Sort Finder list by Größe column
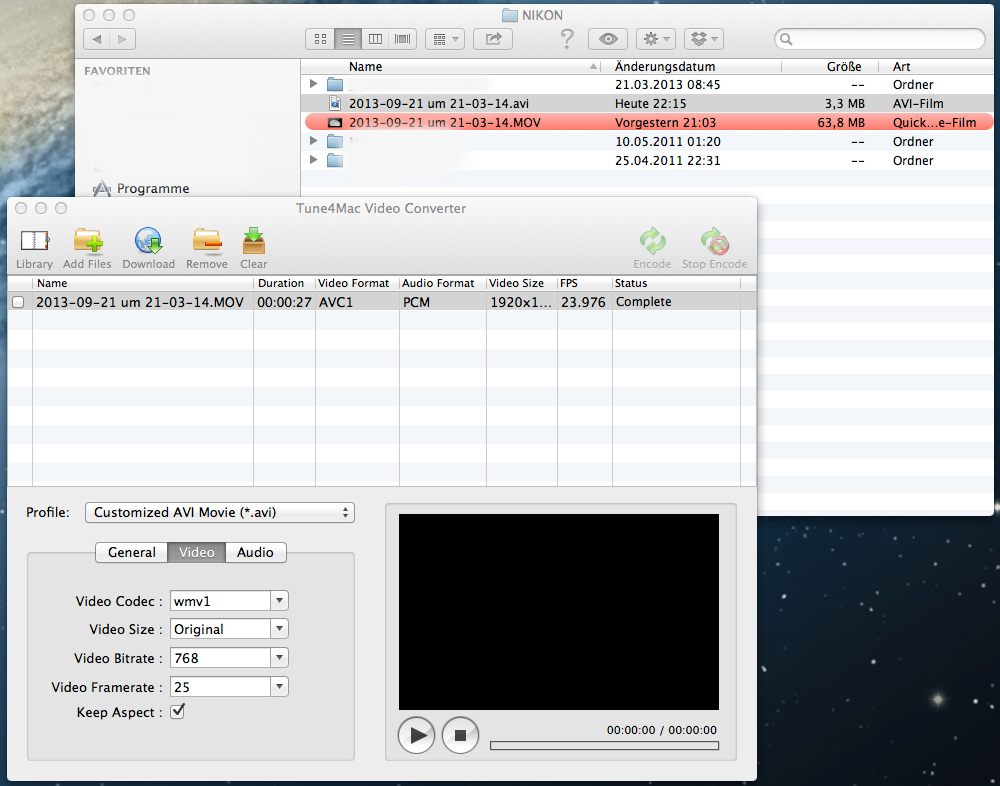The image size is (1000, 786). pyautogui.click(x=830, y=66)
